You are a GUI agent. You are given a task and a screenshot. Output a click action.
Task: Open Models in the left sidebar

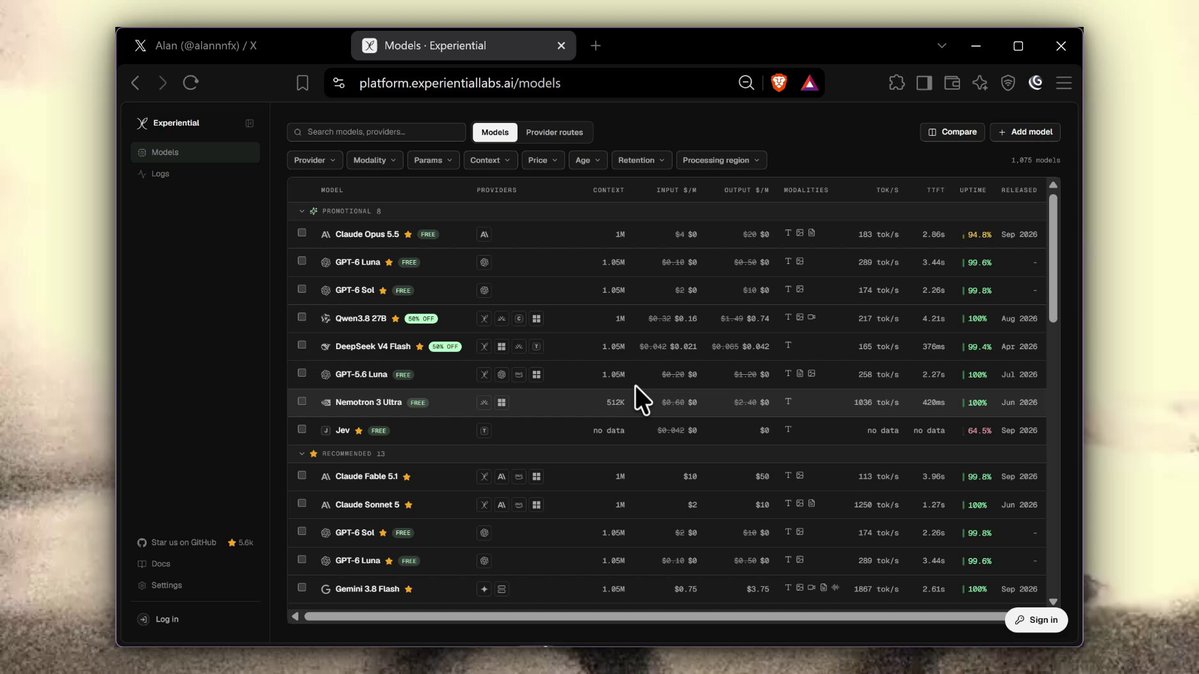click(195, 152)
